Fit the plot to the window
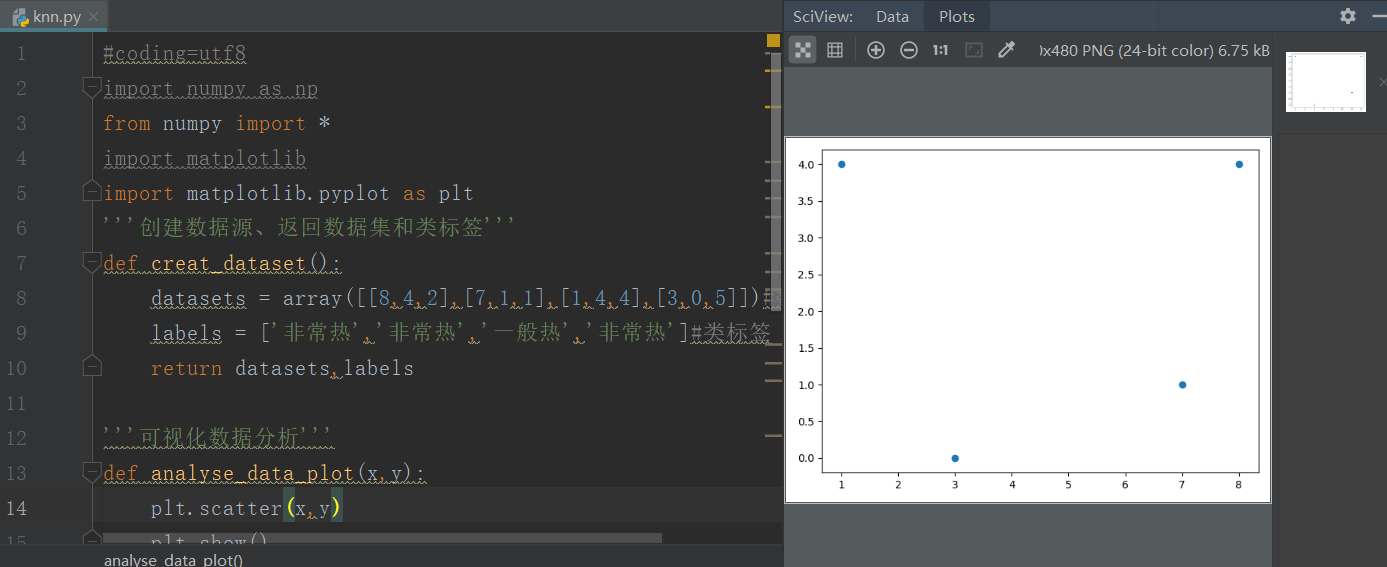The width and height of the screenshot is (1387, 567). pos(974,50)
